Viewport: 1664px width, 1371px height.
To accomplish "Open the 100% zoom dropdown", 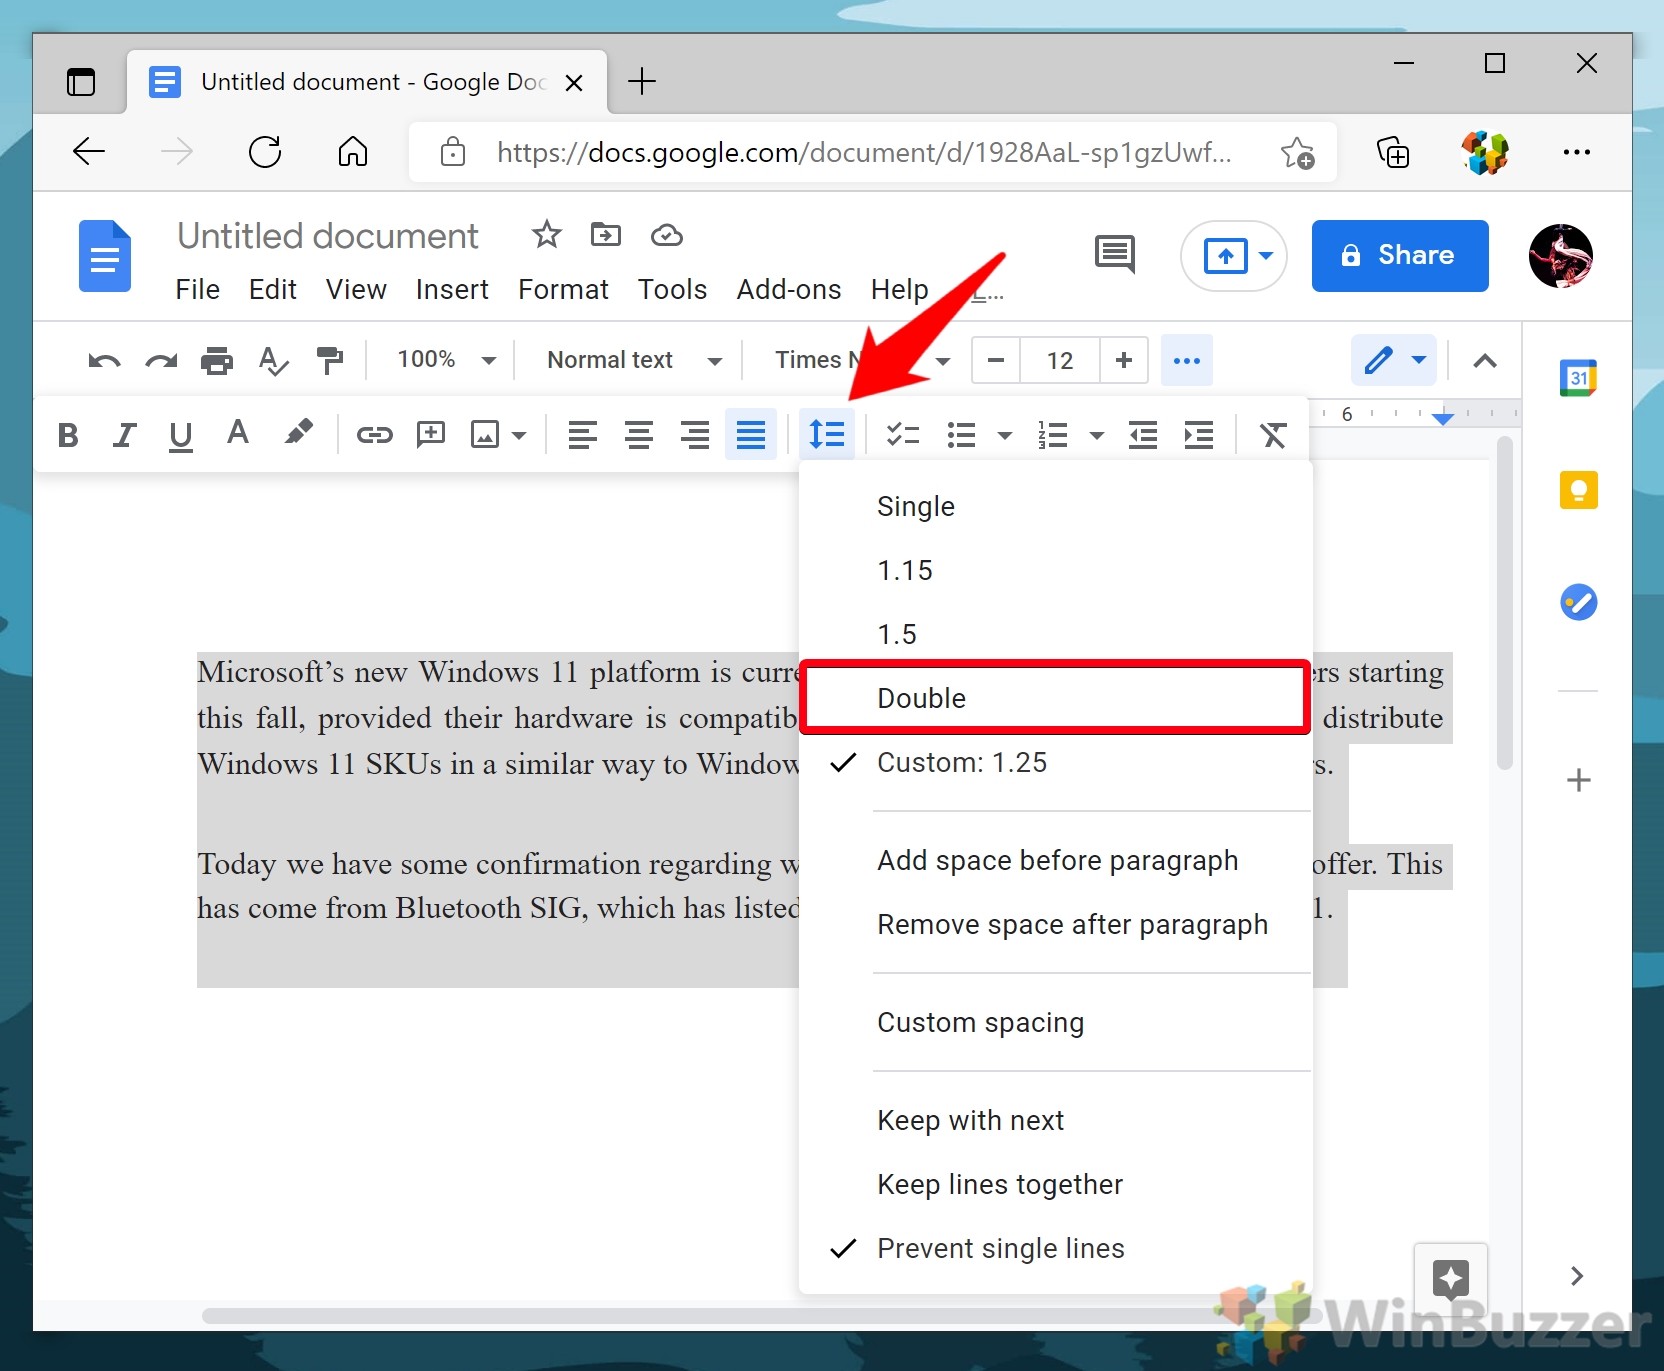I will tap(446, 360).
